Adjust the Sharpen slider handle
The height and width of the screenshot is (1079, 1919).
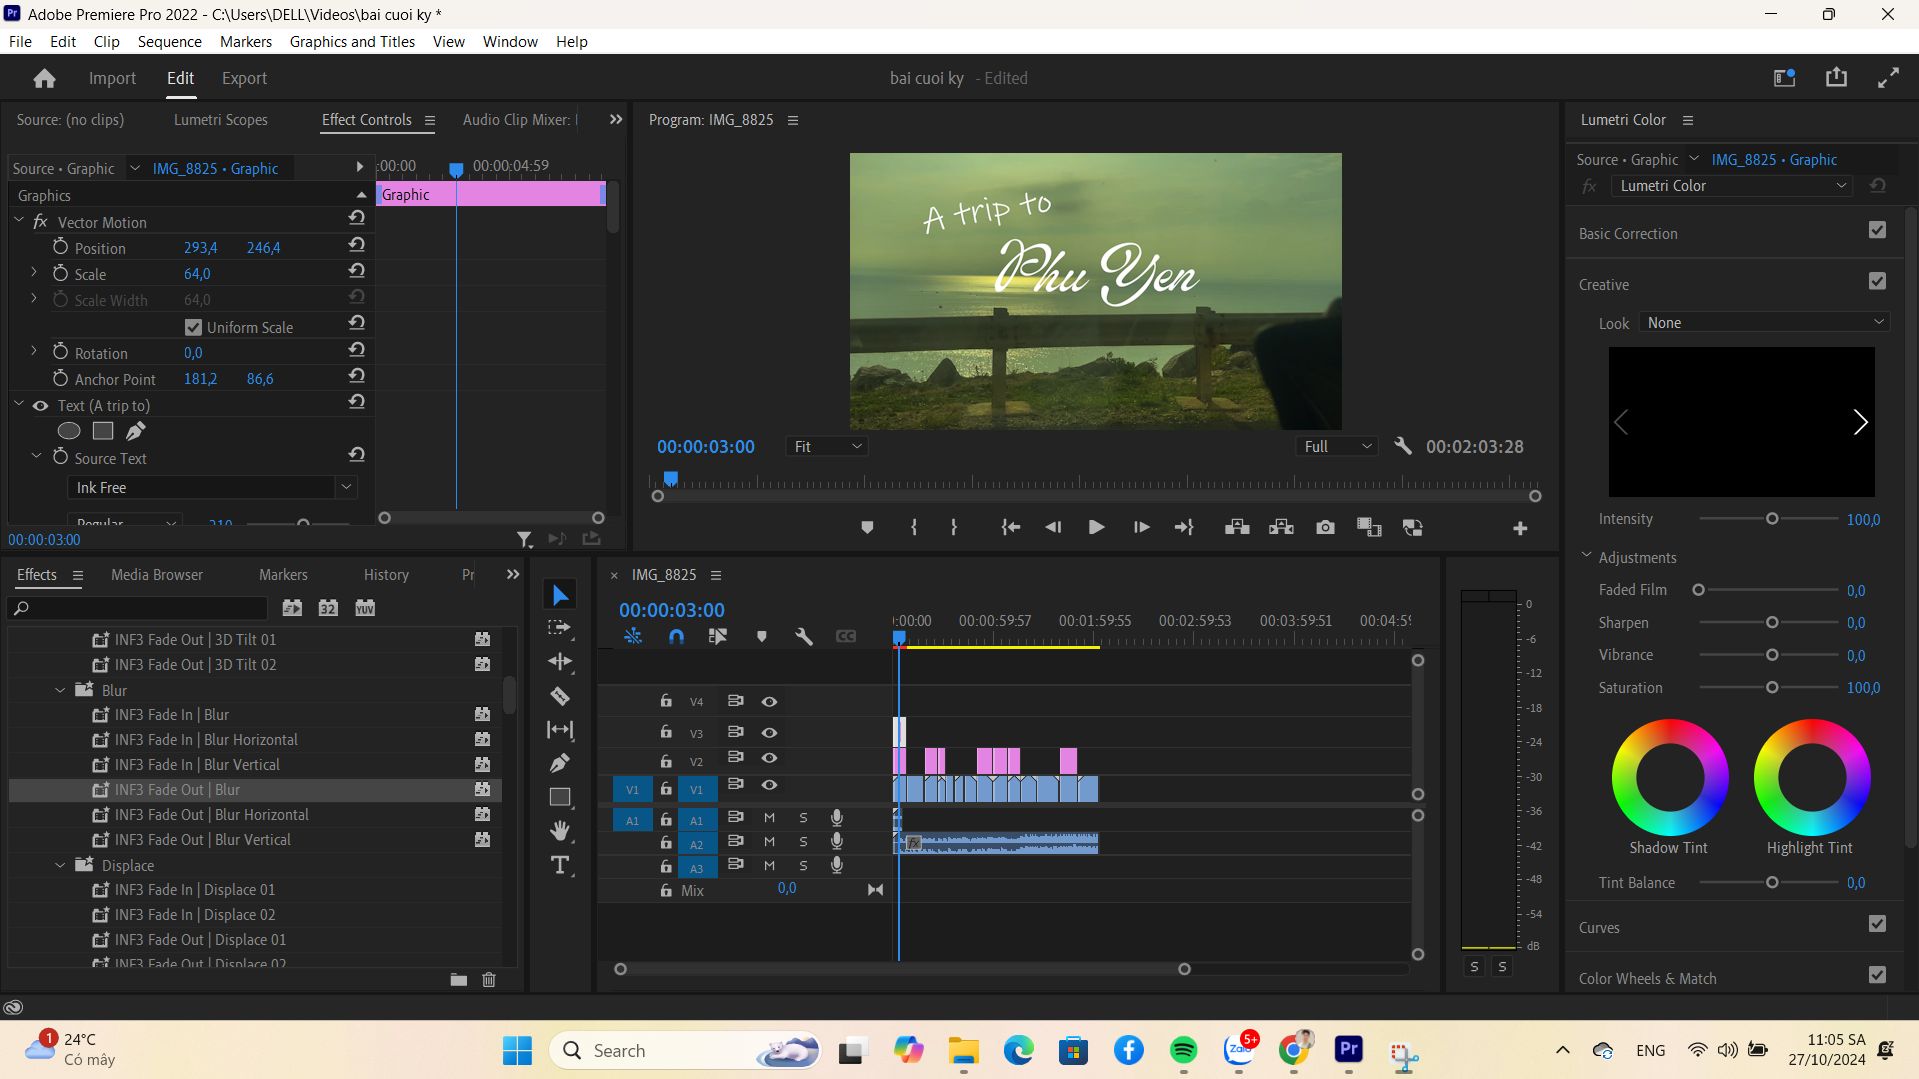[x=1771, y=623]
